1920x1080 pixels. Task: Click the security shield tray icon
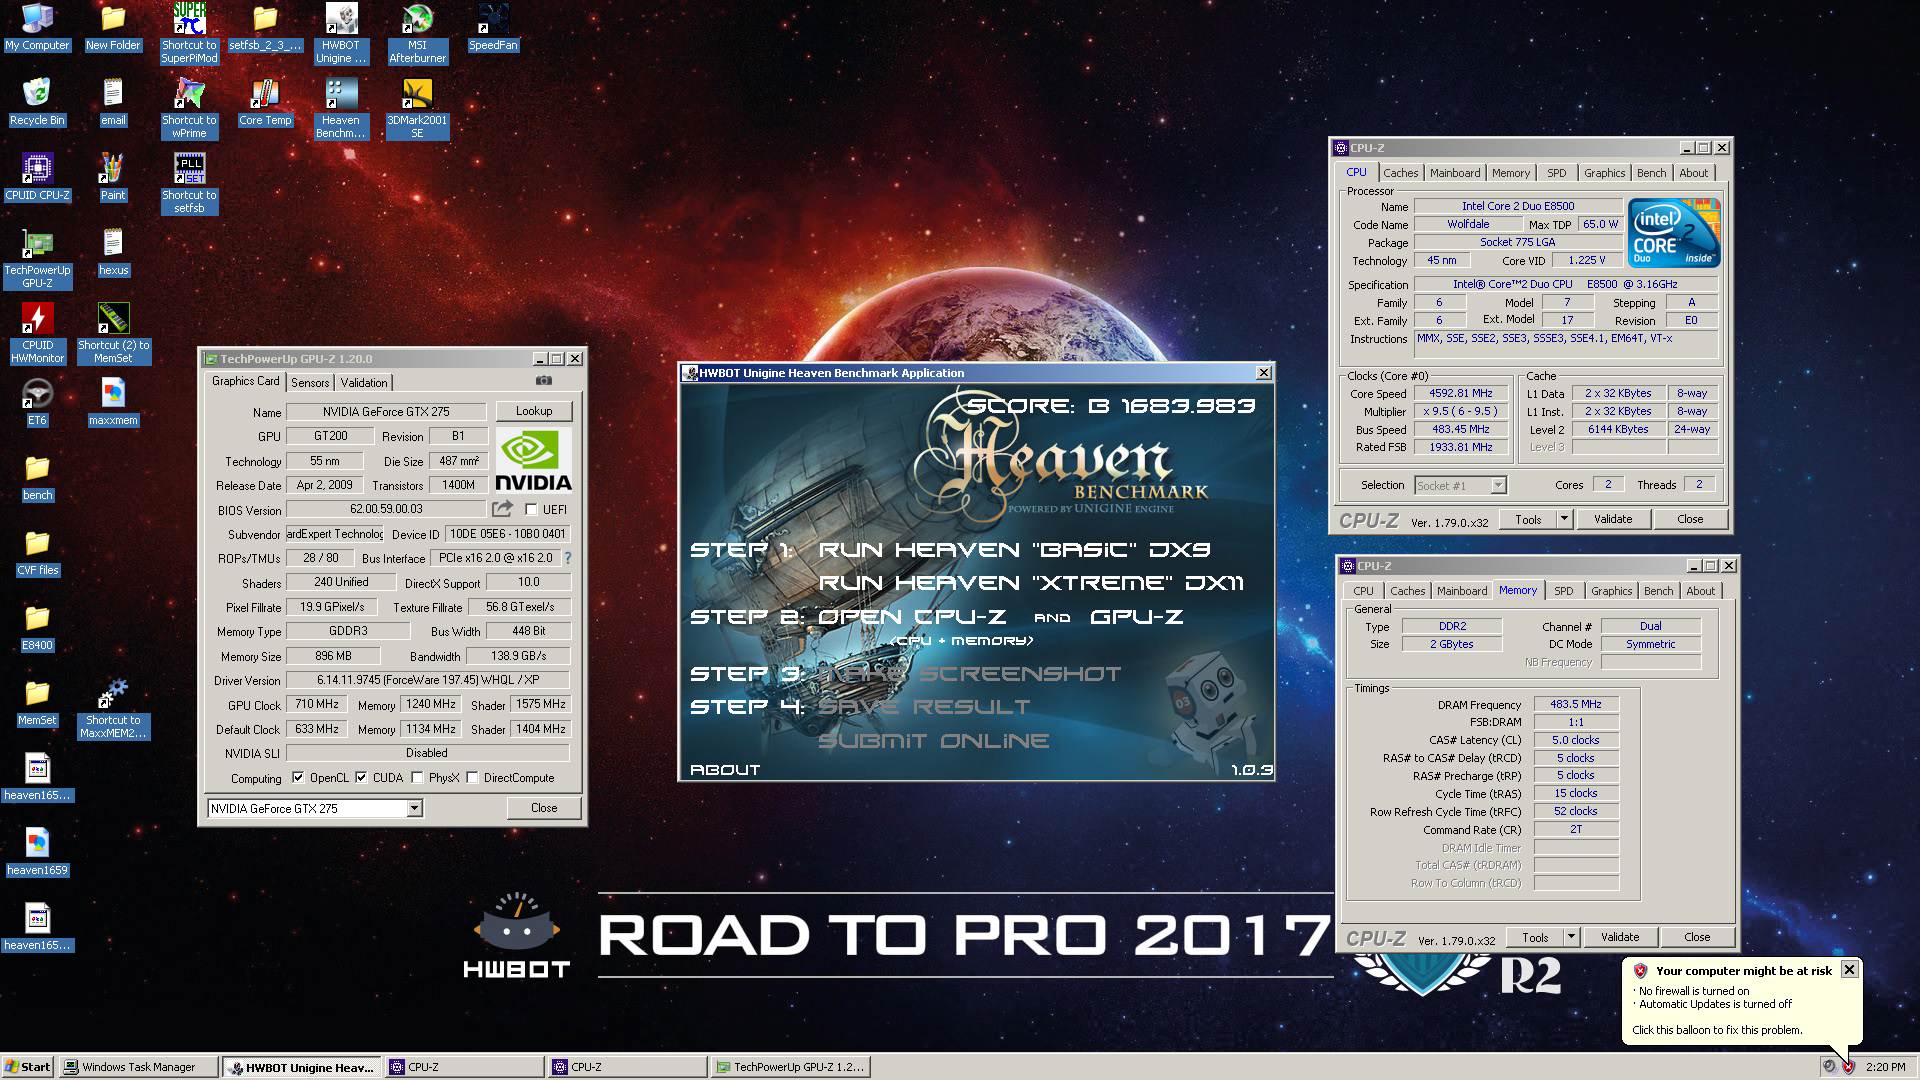(x=1848, y=1066)
